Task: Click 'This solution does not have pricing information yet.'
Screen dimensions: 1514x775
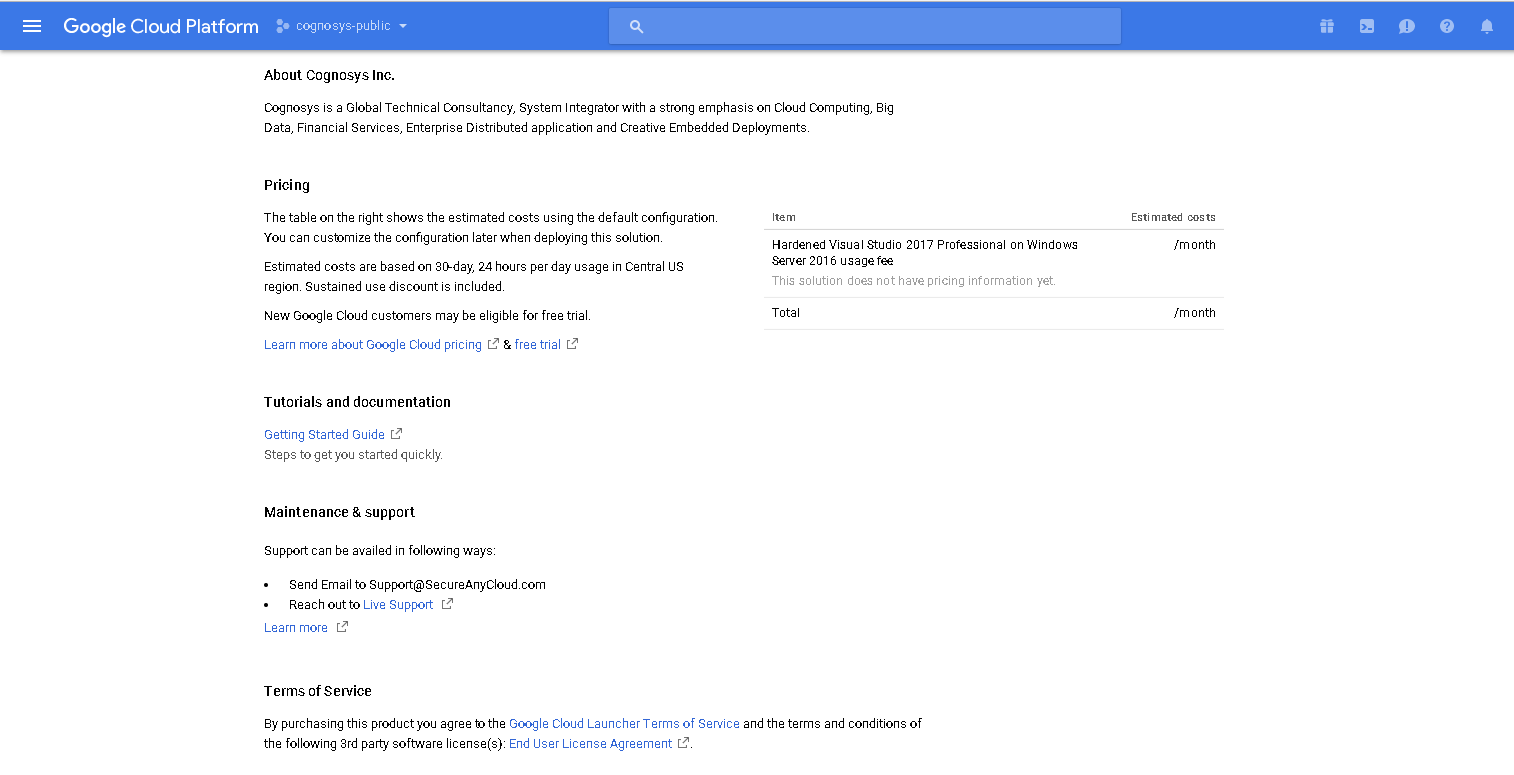Action: (914, 281)
